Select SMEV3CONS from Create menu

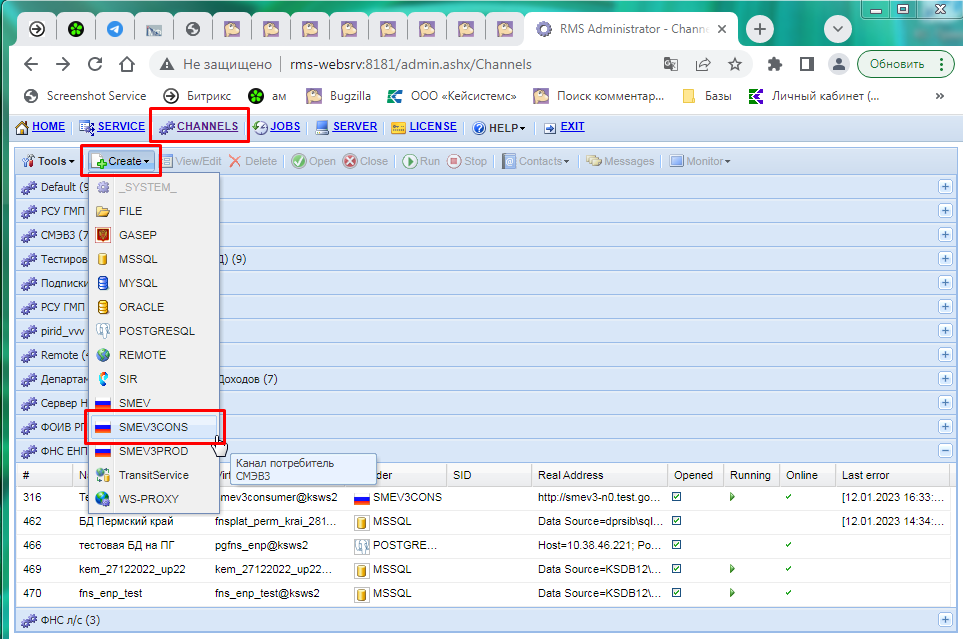154,427
